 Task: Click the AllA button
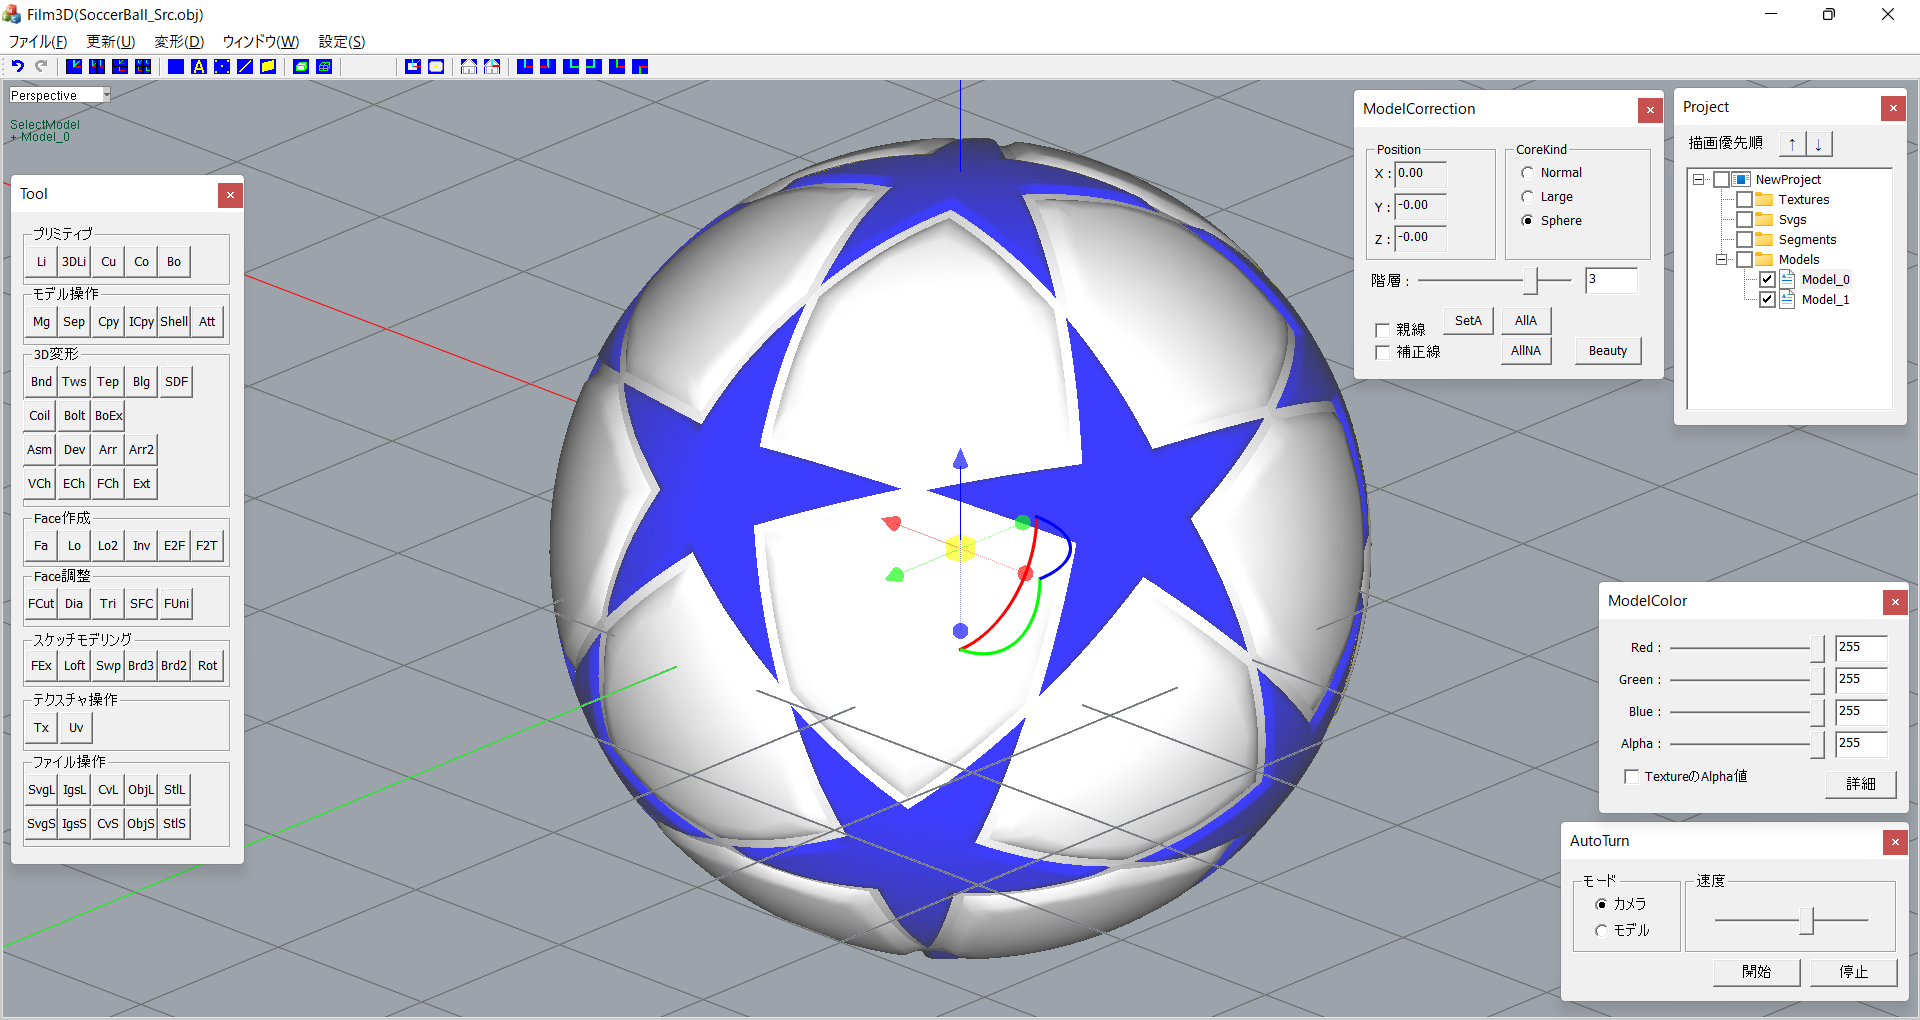click(1526, 321)
